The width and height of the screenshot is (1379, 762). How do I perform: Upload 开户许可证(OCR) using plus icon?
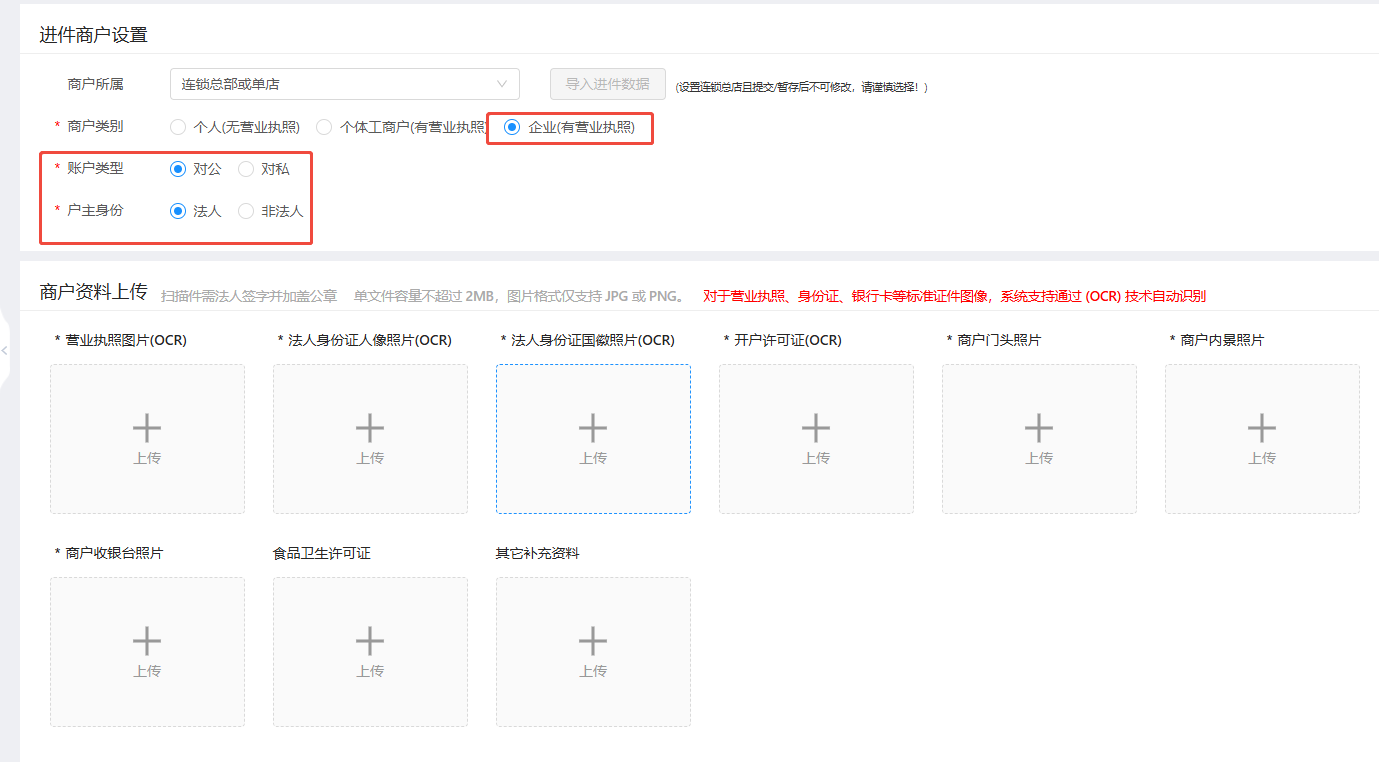point(816,428)
